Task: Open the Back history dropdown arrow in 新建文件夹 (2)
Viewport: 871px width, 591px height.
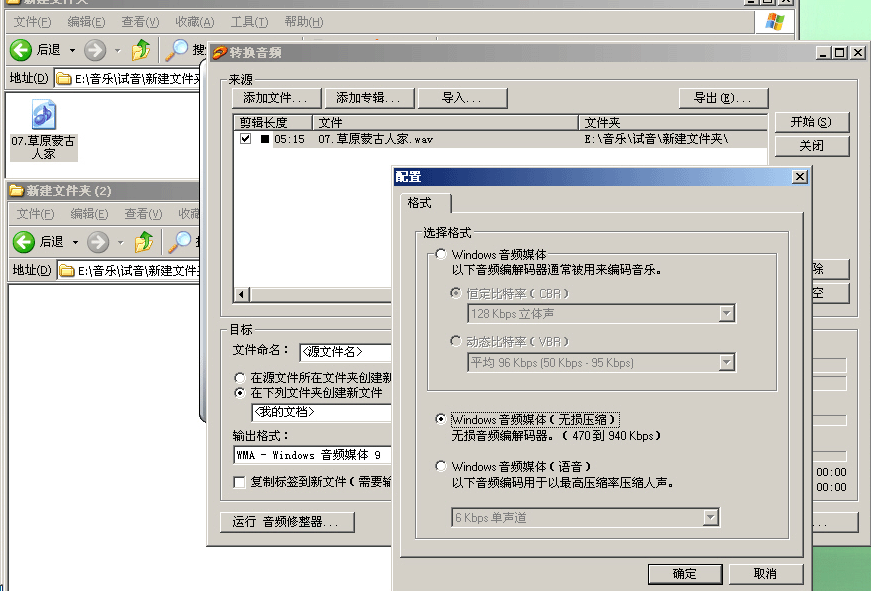Action: [x=75, y=242]
